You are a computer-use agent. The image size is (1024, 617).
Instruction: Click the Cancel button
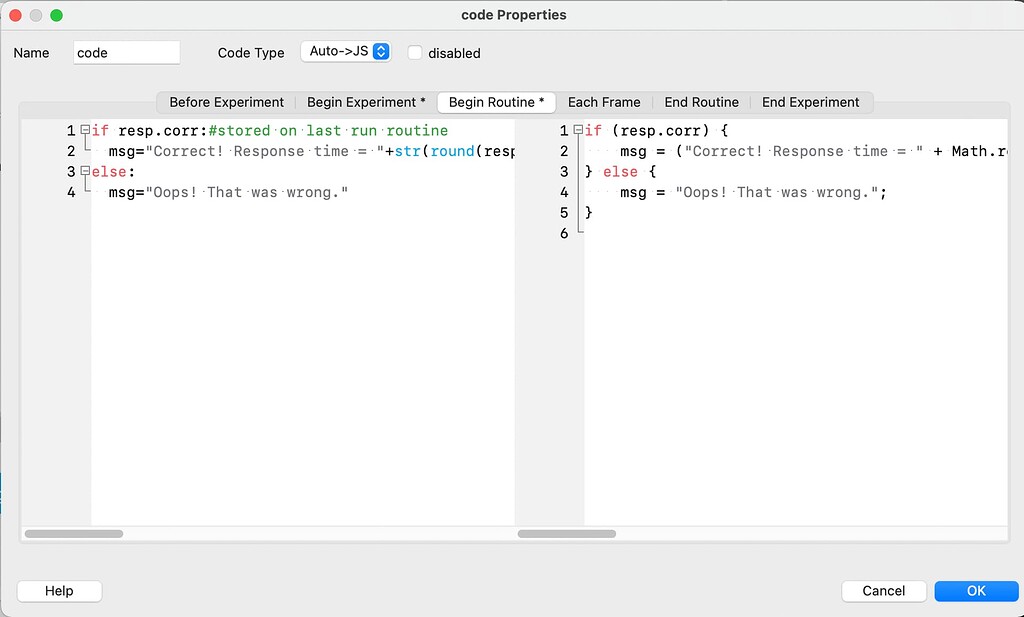click(883, 591)
